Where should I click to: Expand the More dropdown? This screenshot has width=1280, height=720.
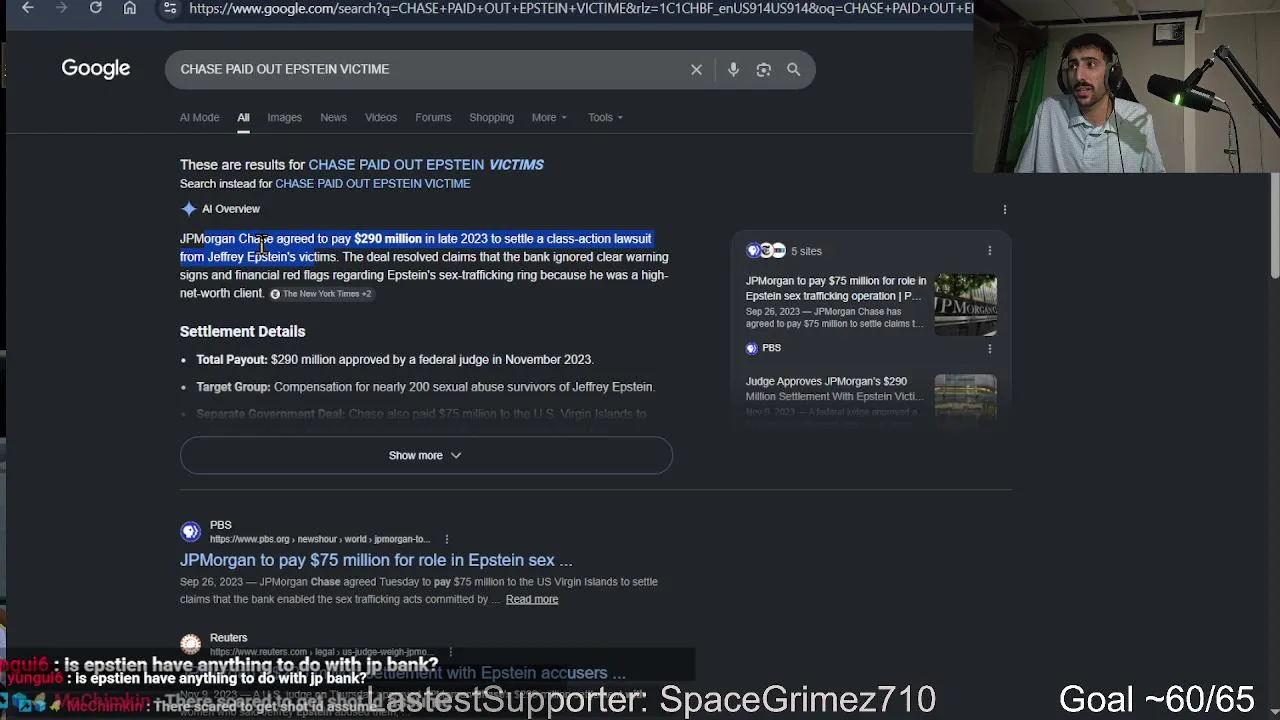coord(549,117)
